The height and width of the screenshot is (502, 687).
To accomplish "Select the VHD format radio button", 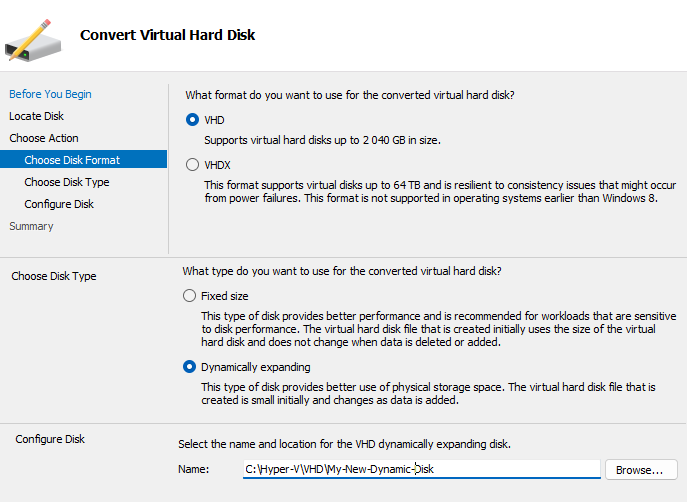I will pyautogui.click(x=192, y=120).
